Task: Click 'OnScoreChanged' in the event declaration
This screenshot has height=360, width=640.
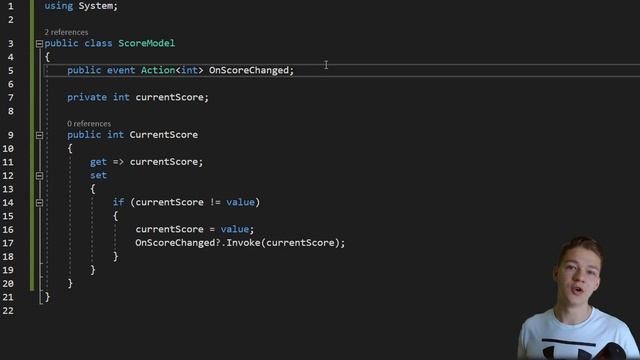Action: [x=249, y=70]
